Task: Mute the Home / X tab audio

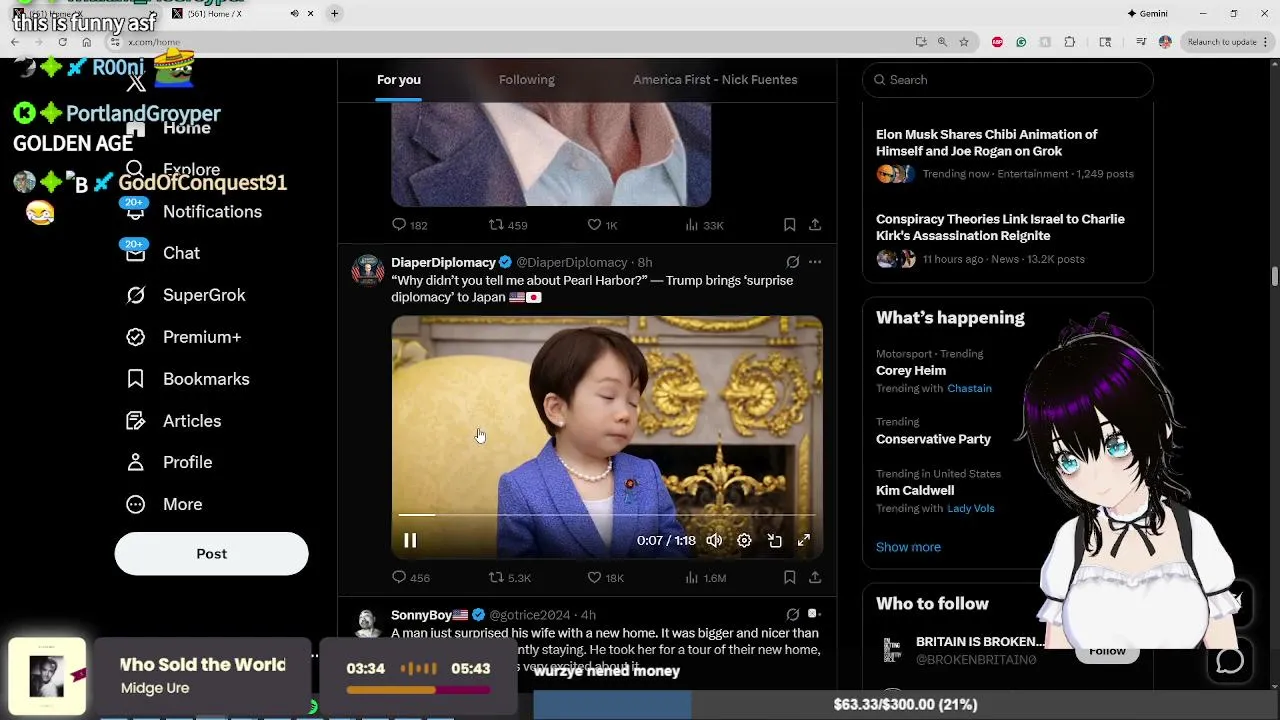Action: click(x=294, y=14)
